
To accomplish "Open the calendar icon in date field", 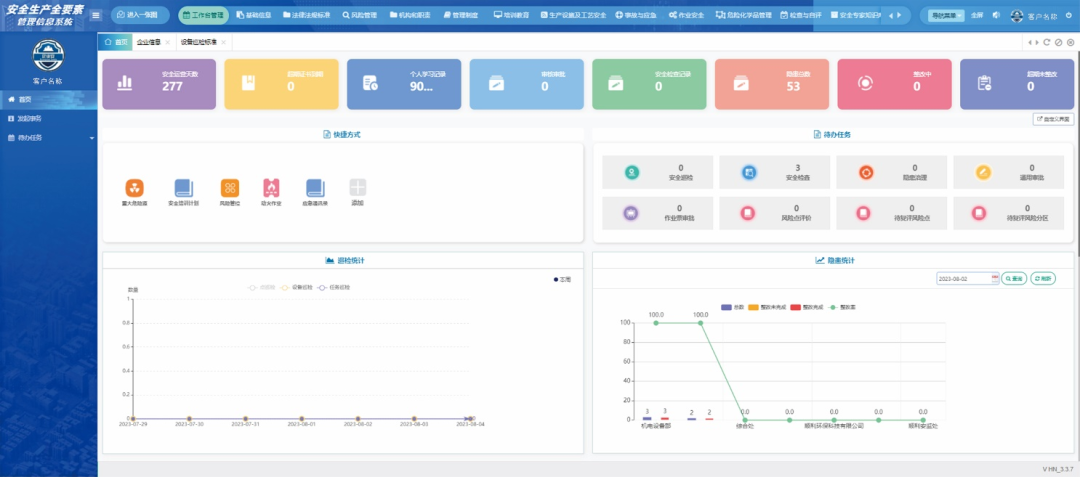I will [x=995, y=279].
